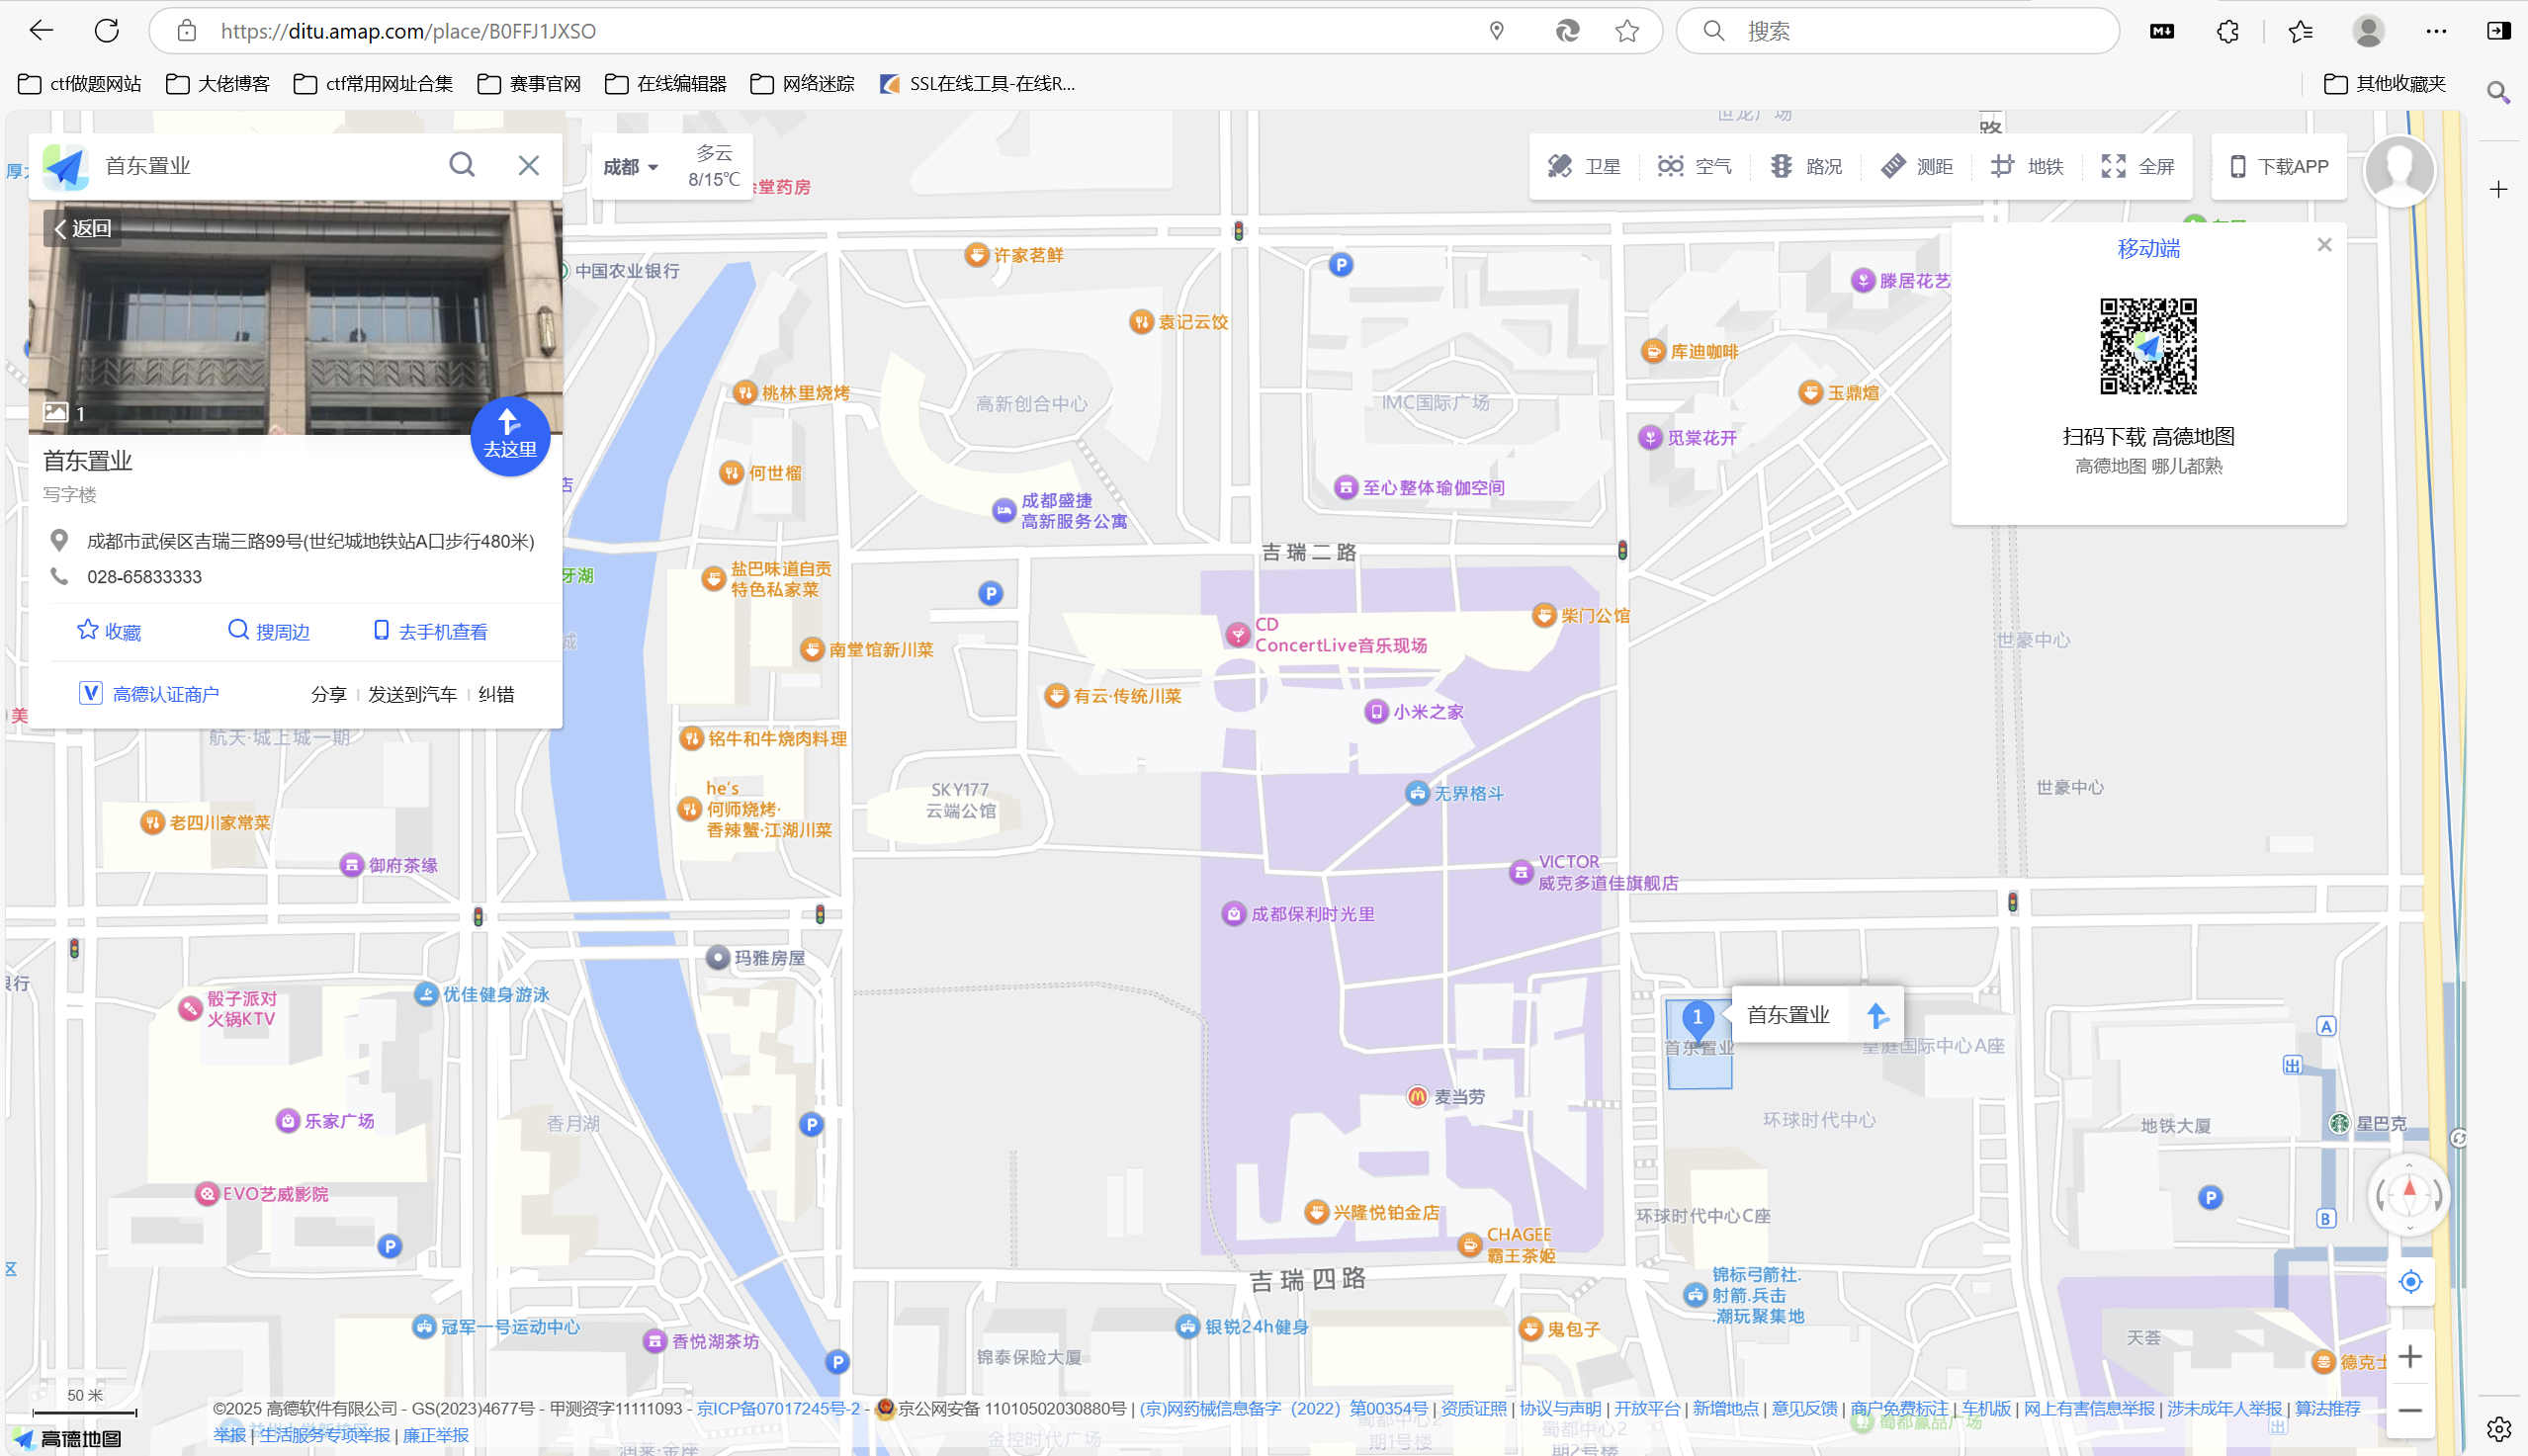Image resolution: width=2528 pixels, height=1456 pixels.
Task: Open the browser favorites list icon
Action: [2300, 31]
